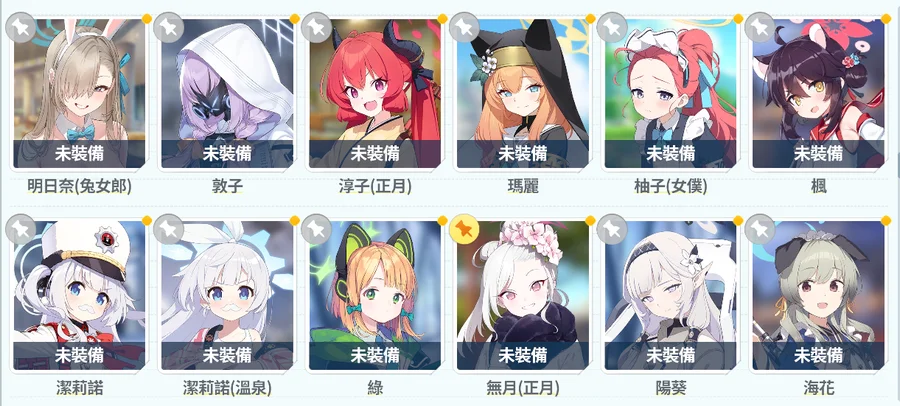Click pin icon on 潔莉諾(溫泉) card

[169, 229]
